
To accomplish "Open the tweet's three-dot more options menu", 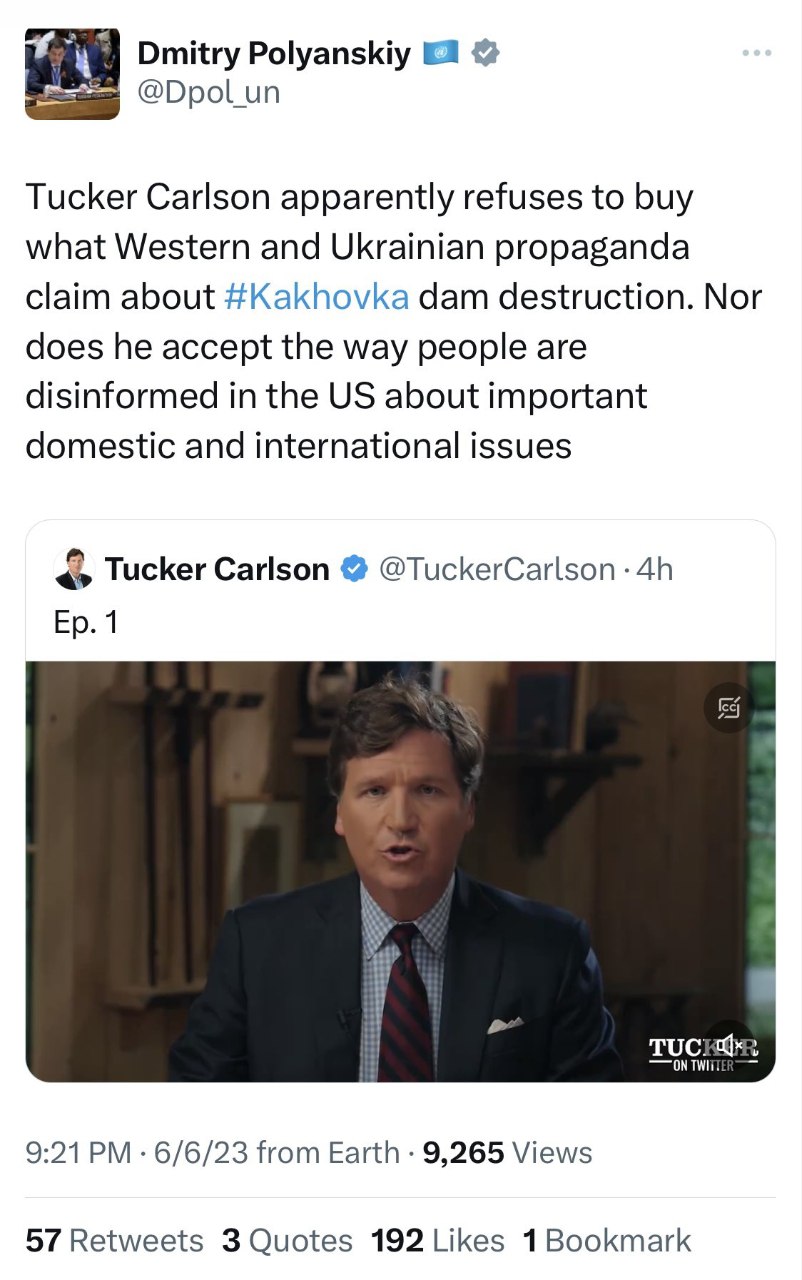I will coord(757,53).
